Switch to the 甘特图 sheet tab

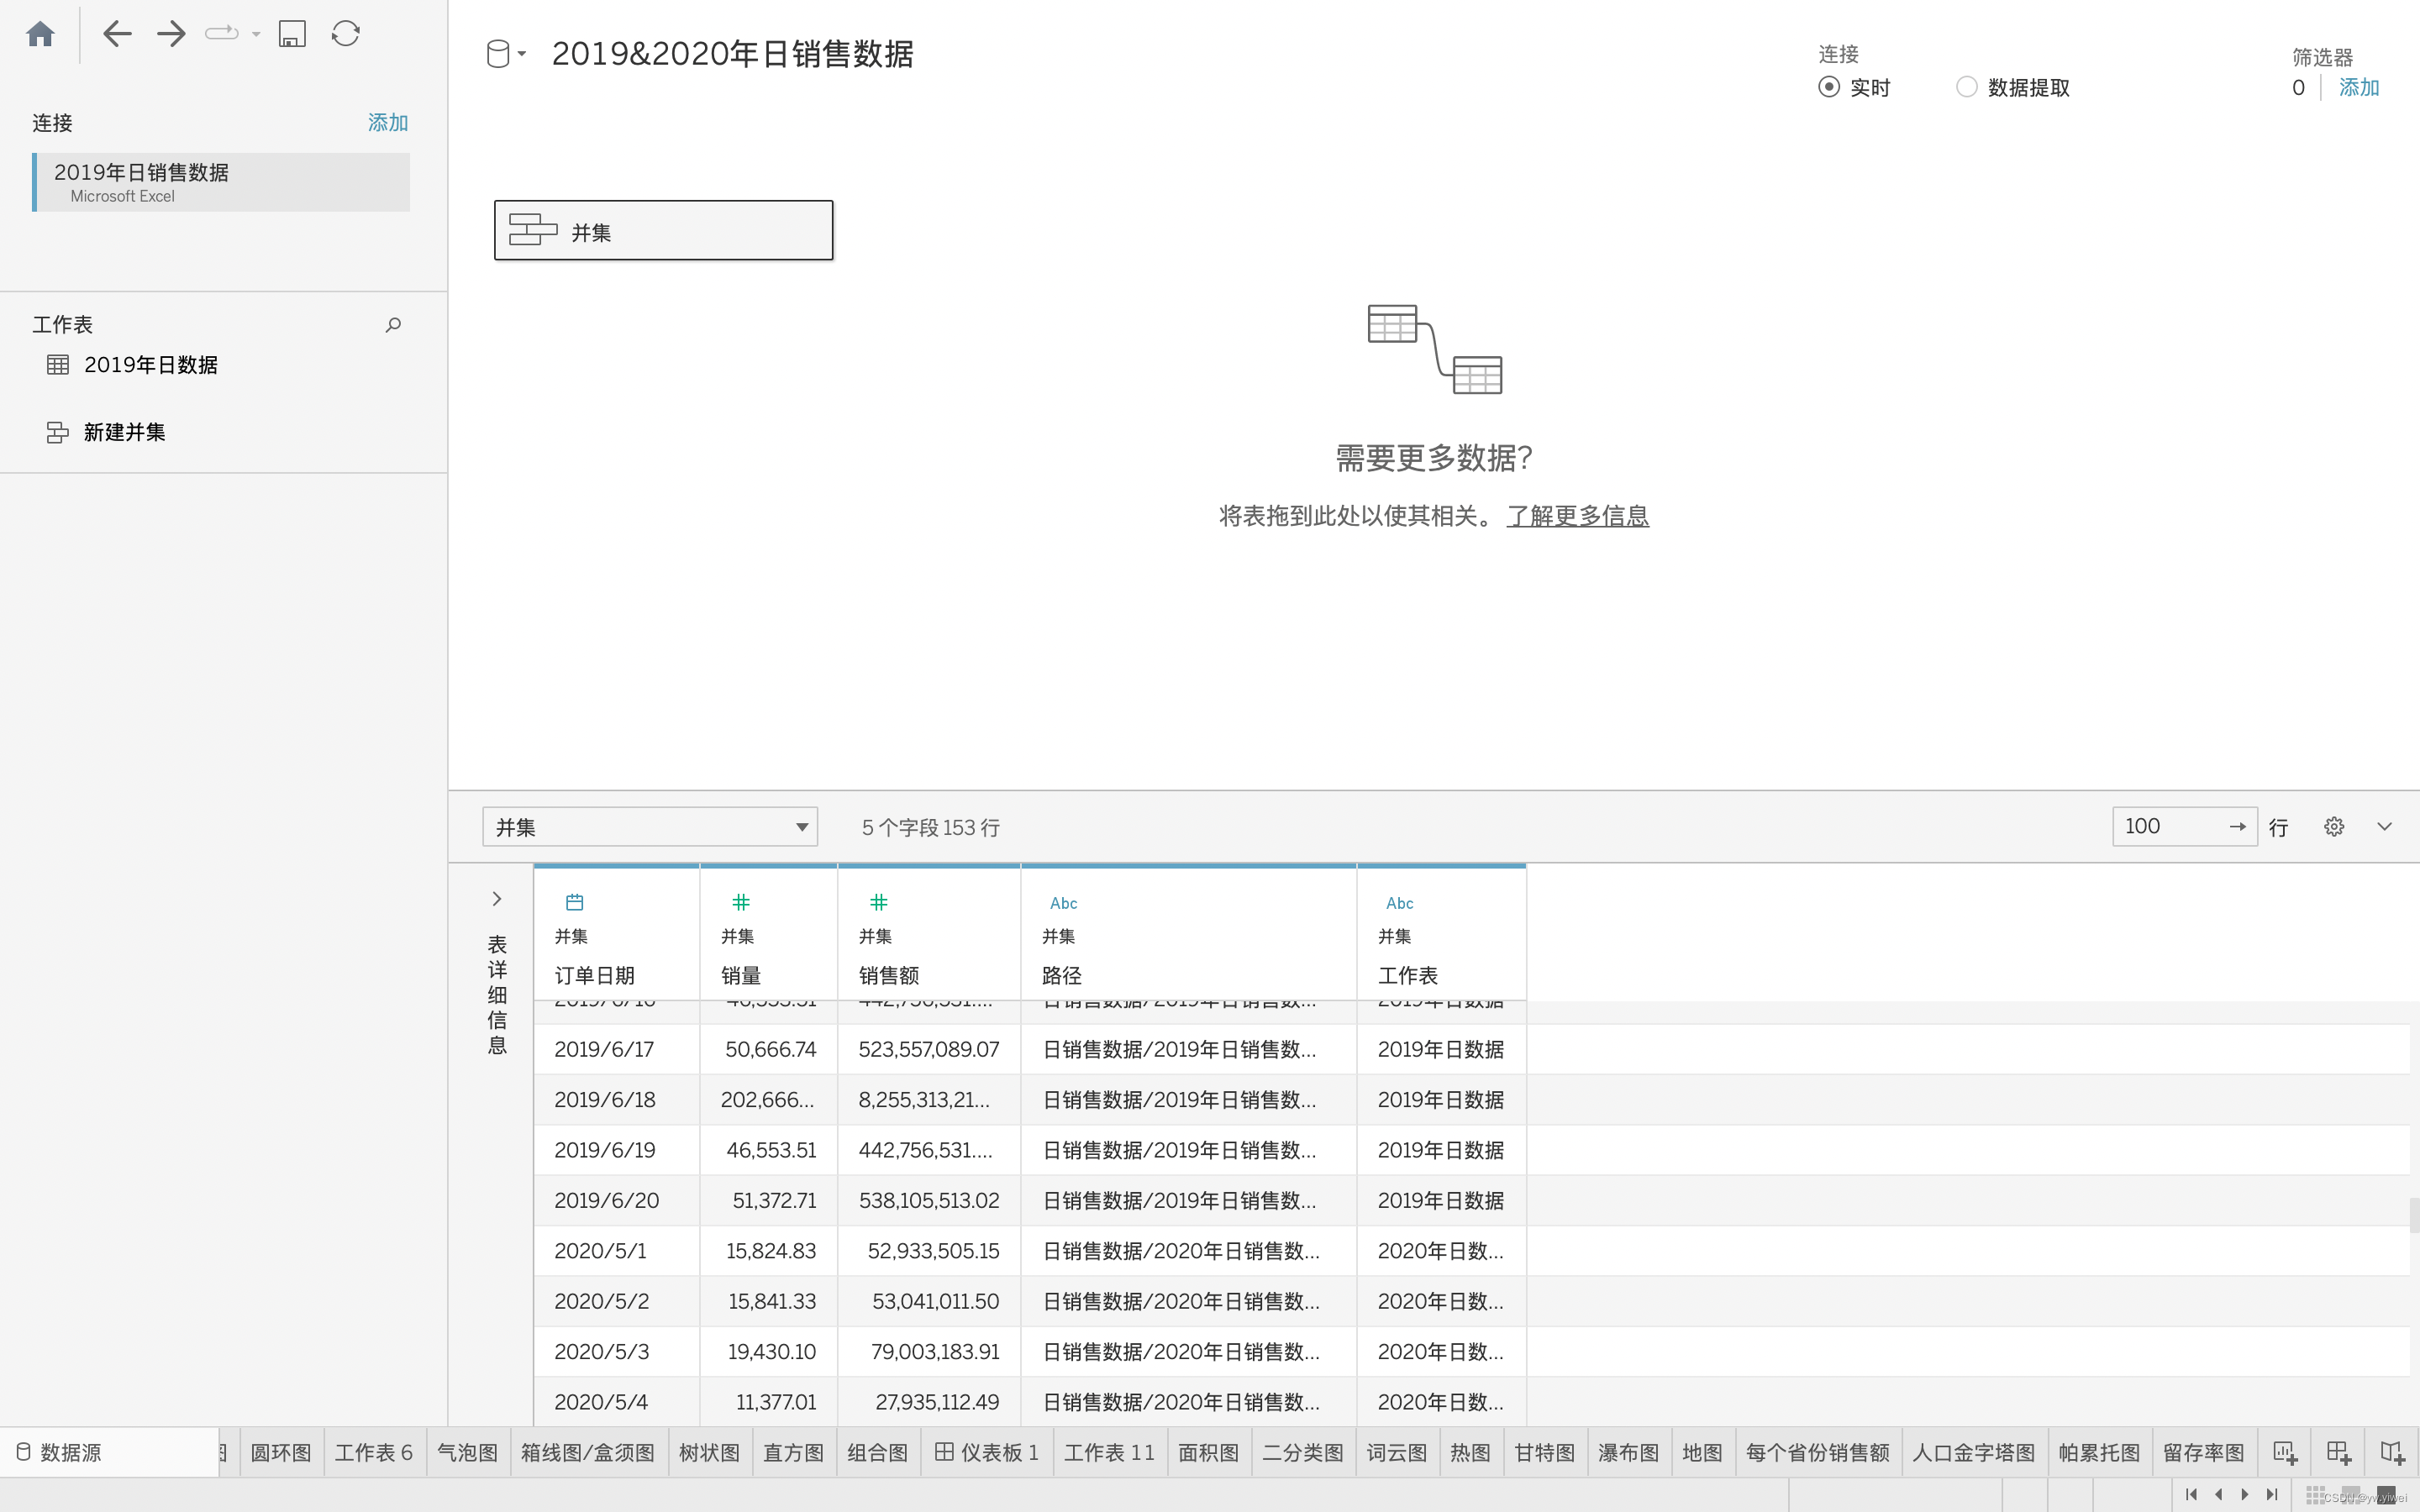[x=1544, y=1452]
